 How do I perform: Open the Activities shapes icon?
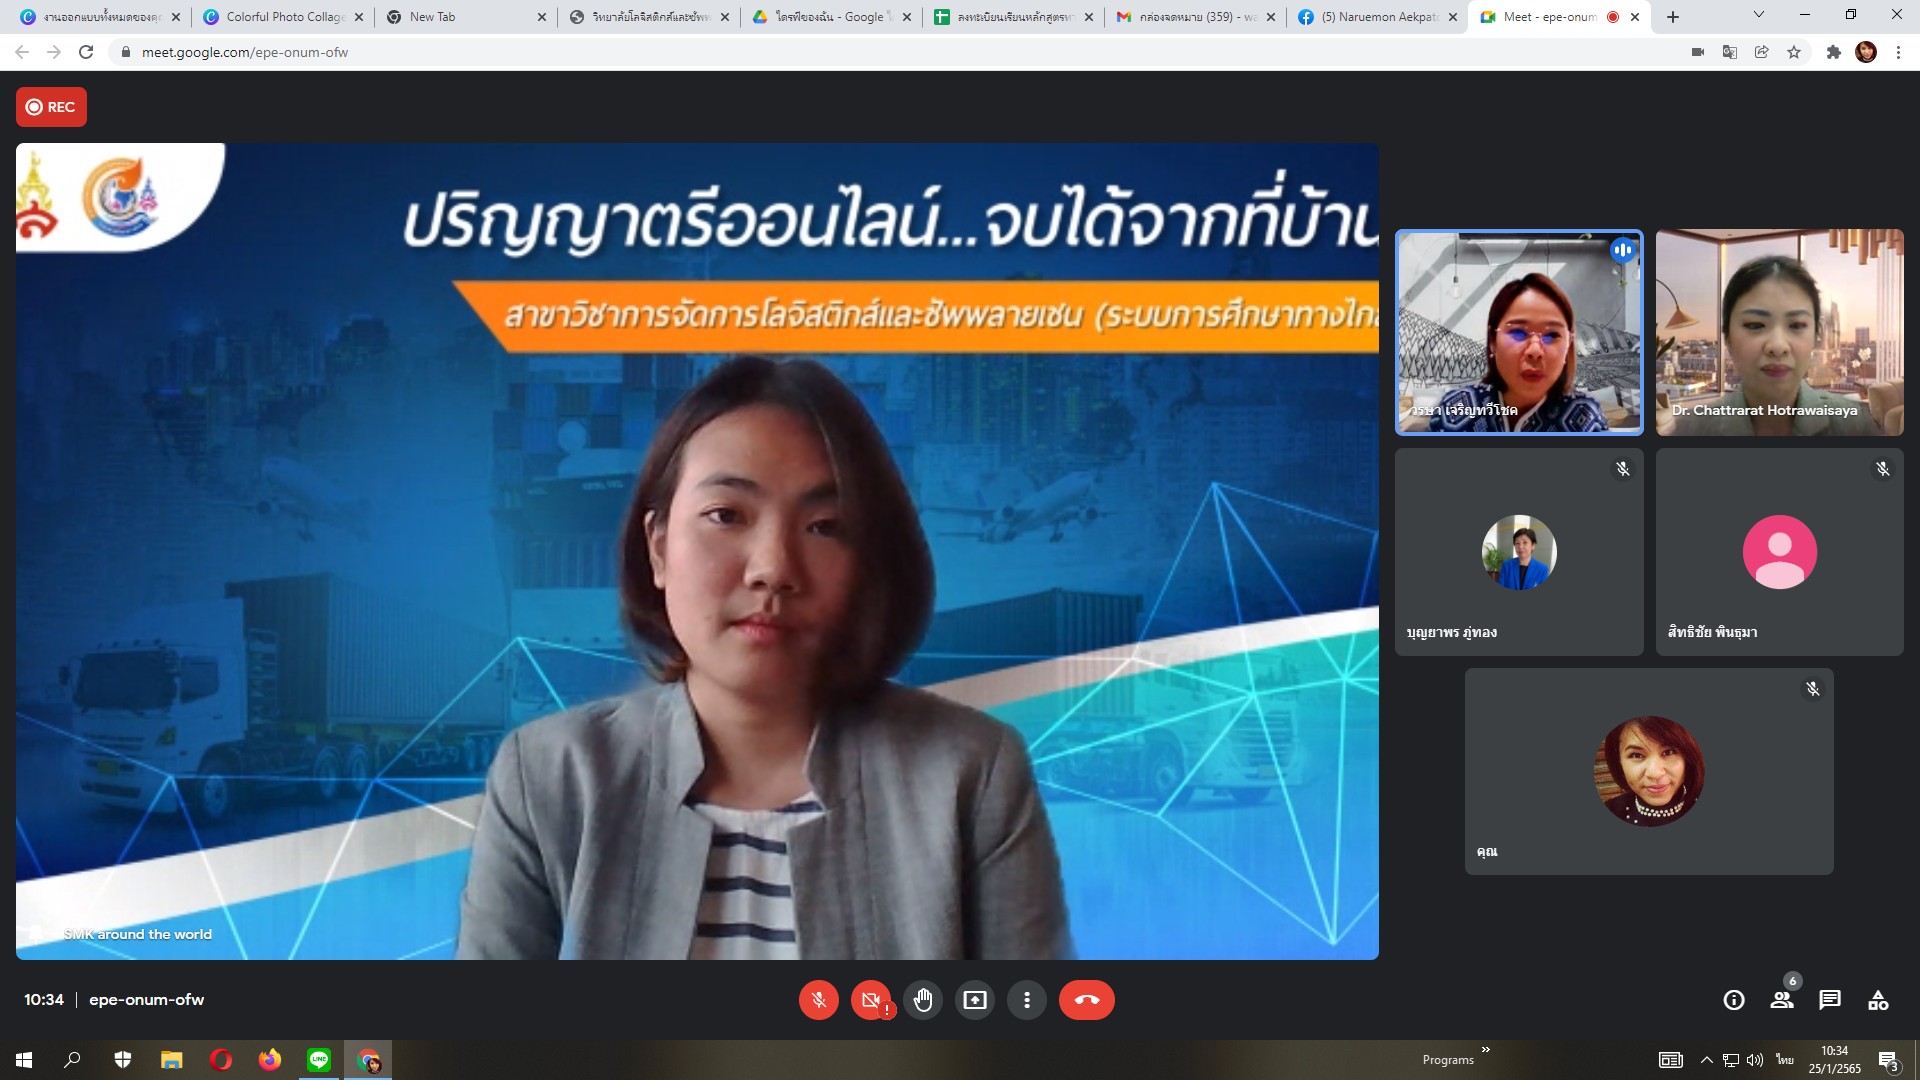click(x=1878, y=1000)
